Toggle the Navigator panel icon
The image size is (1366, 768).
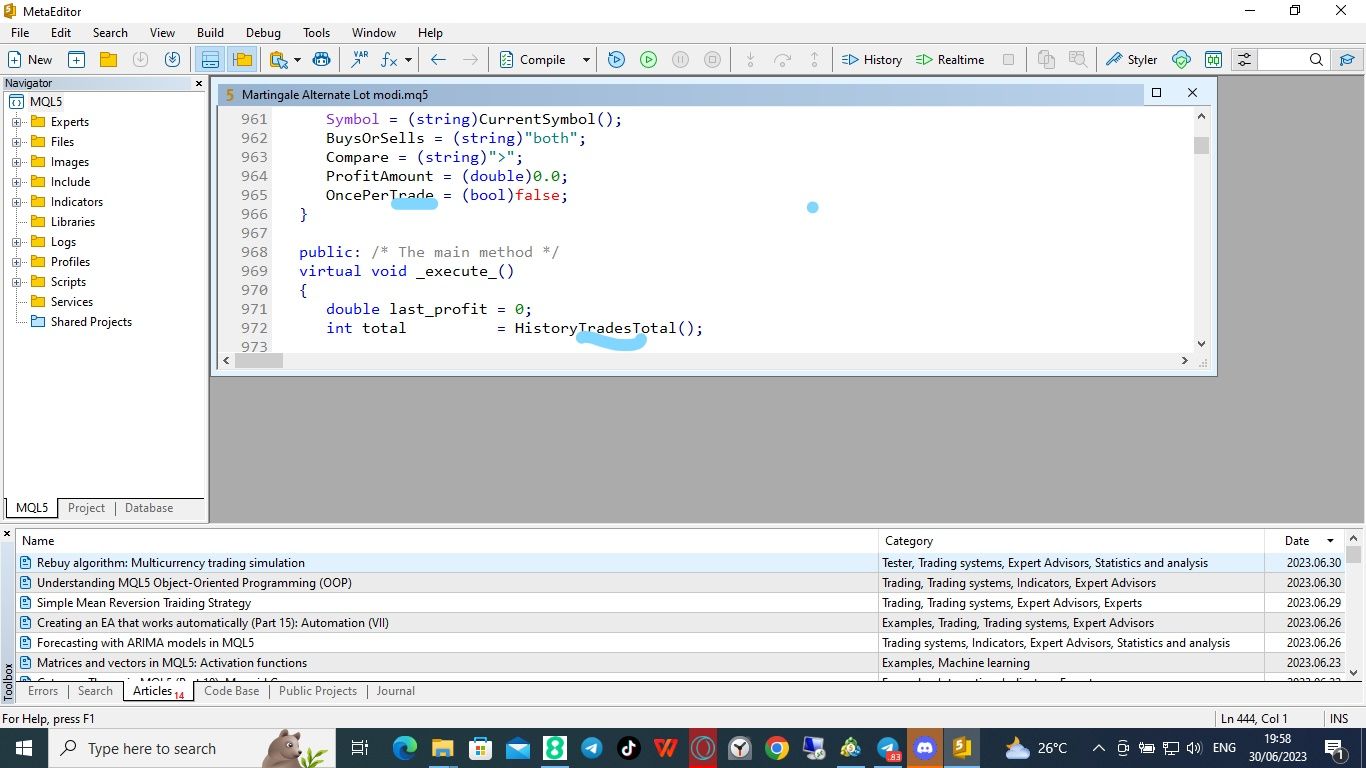click(x=241, y=60)
